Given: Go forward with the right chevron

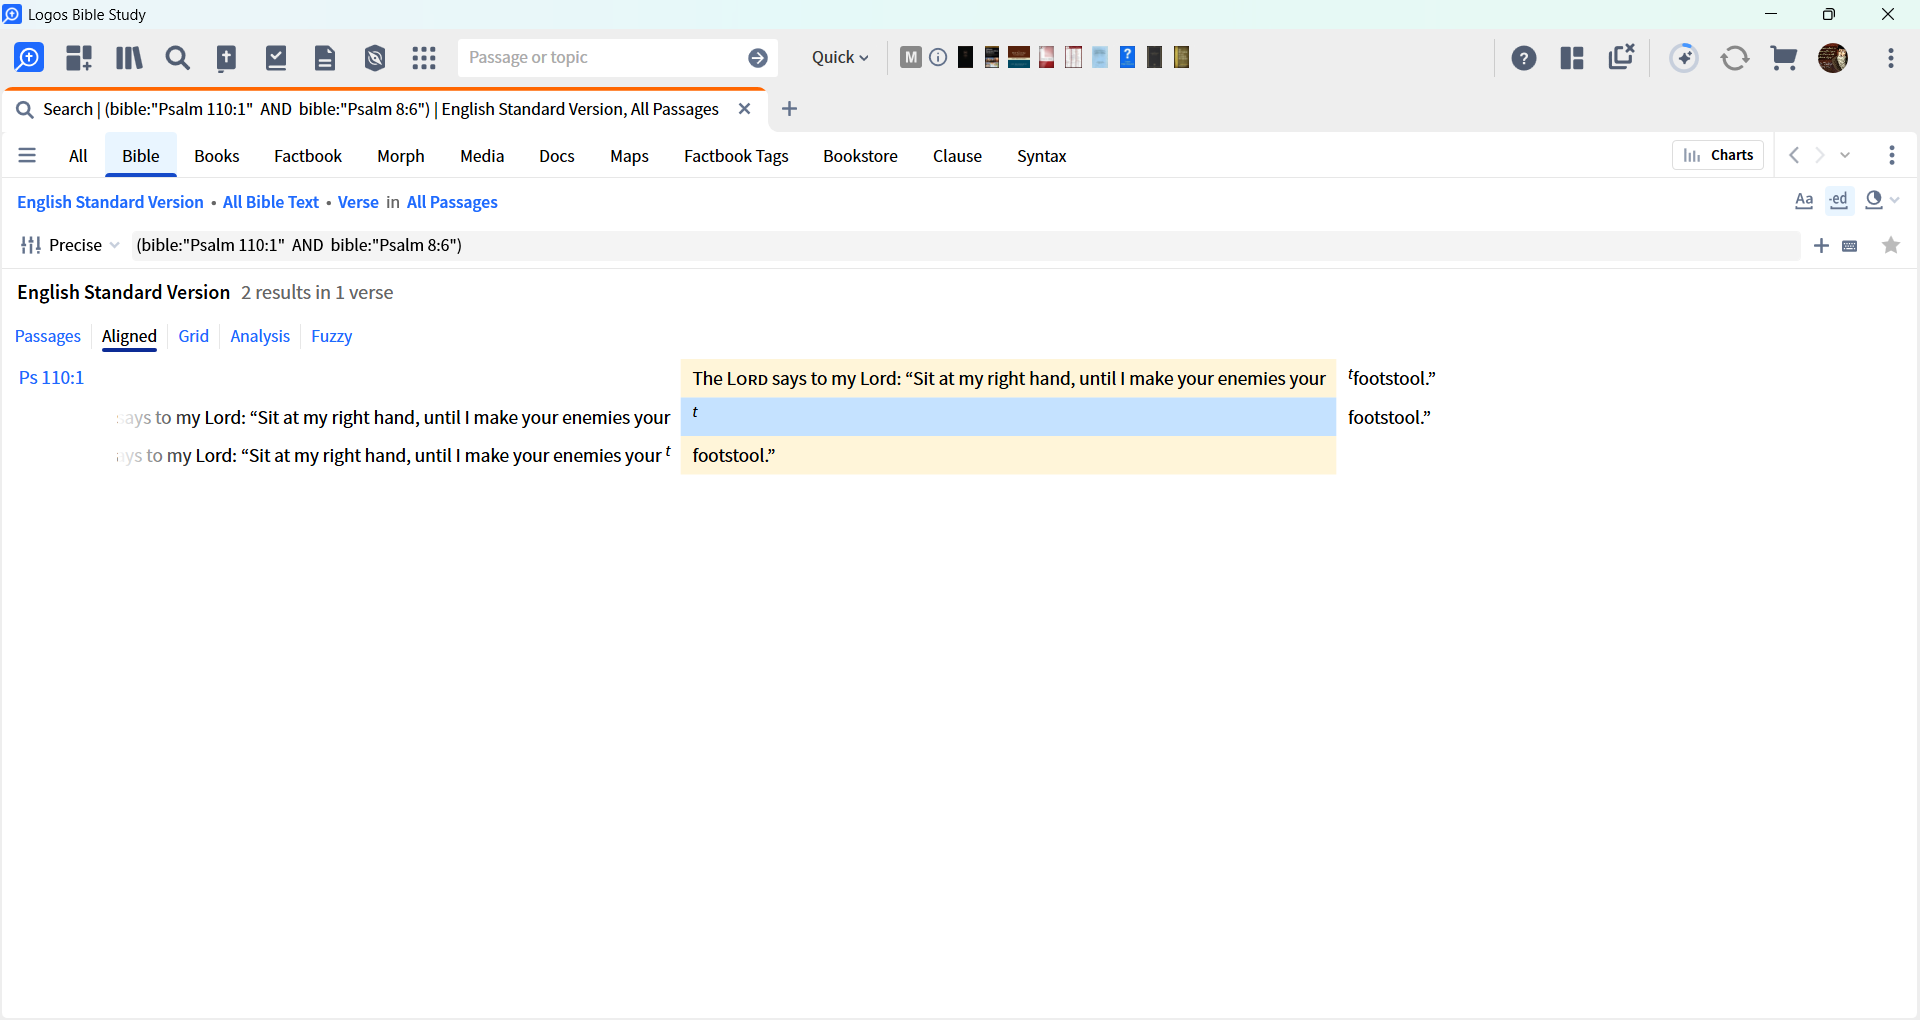Looking at the screenshot, I should tap(1820, 155).
